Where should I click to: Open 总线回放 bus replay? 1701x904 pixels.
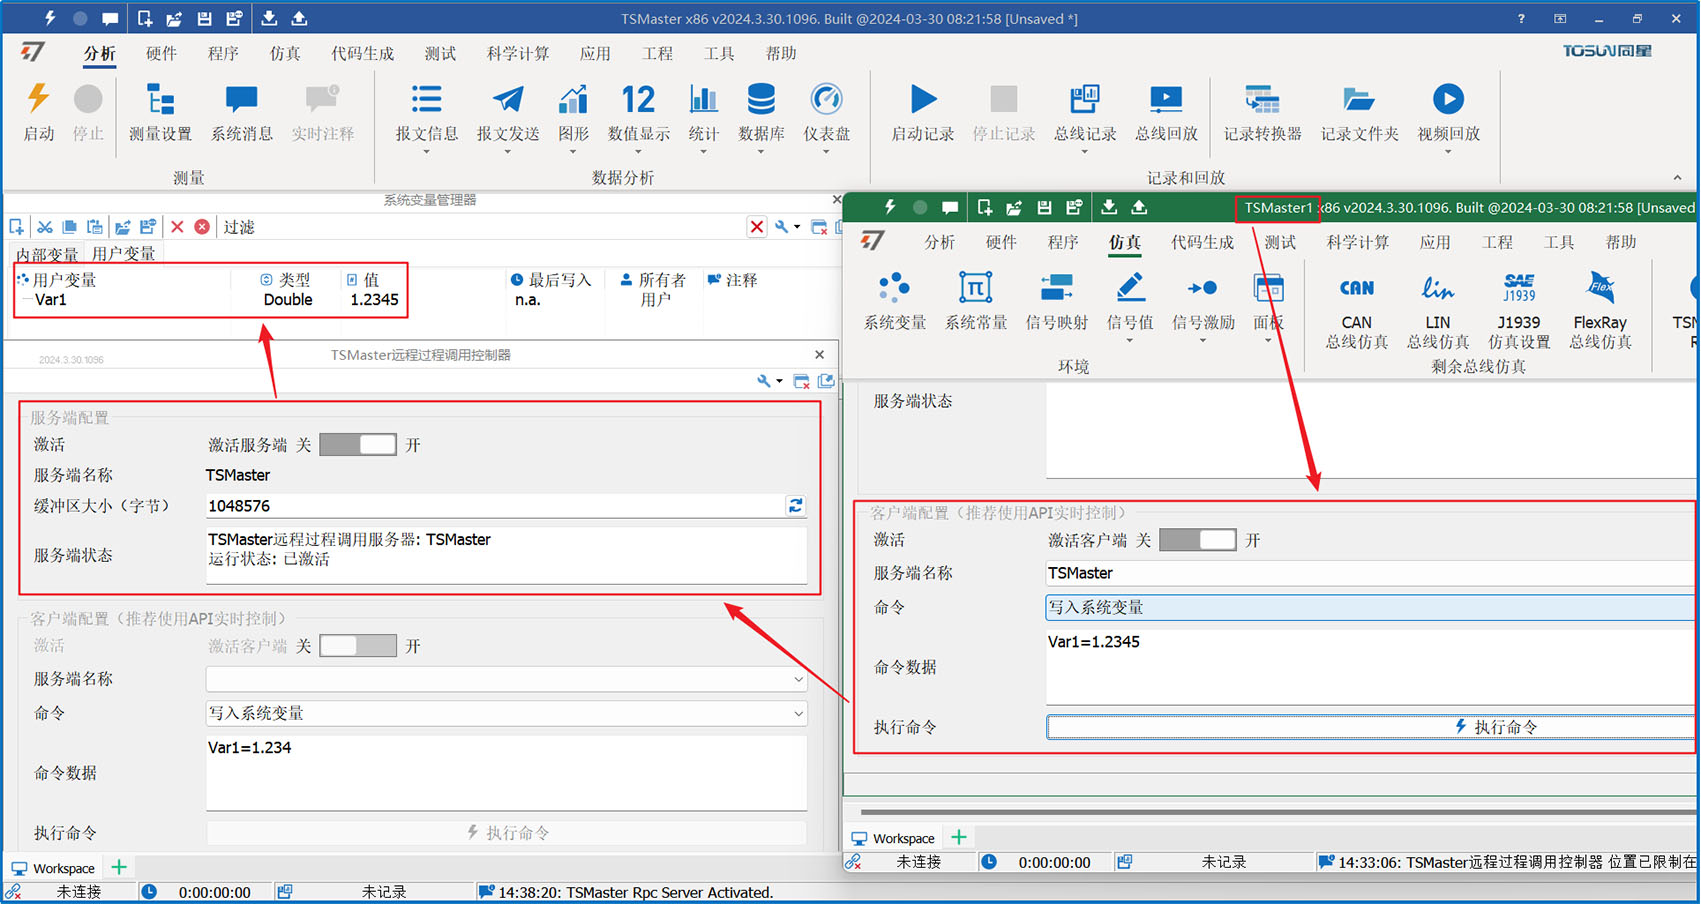coord(1166,112)
